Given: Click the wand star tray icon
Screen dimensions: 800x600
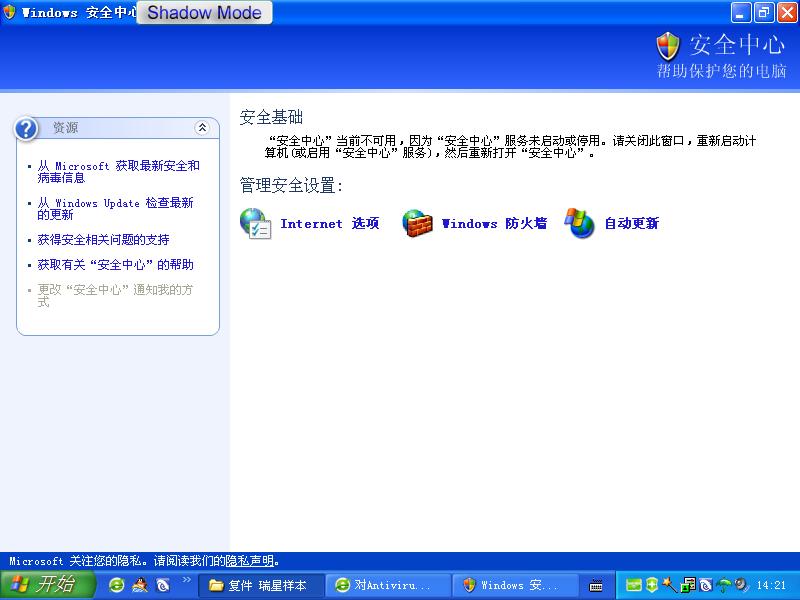Looking at the screenshot, I should tap(669, 585).
